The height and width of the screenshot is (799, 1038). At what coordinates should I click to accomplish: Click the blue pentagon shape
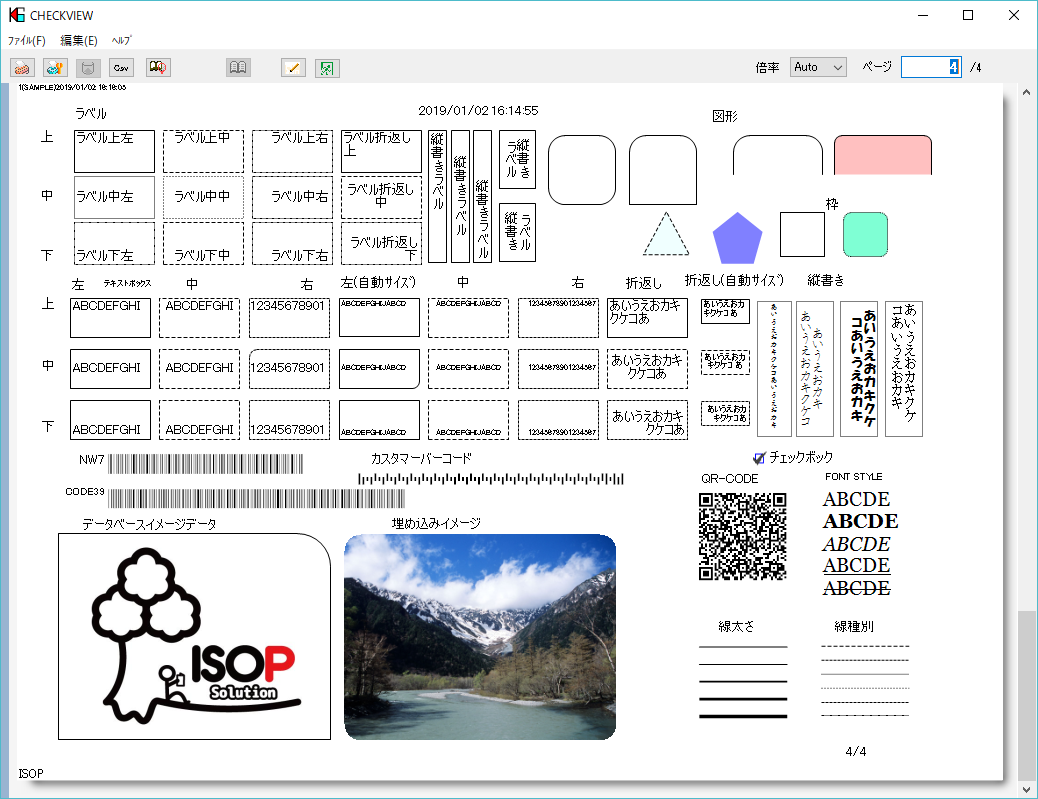point(737,238)
